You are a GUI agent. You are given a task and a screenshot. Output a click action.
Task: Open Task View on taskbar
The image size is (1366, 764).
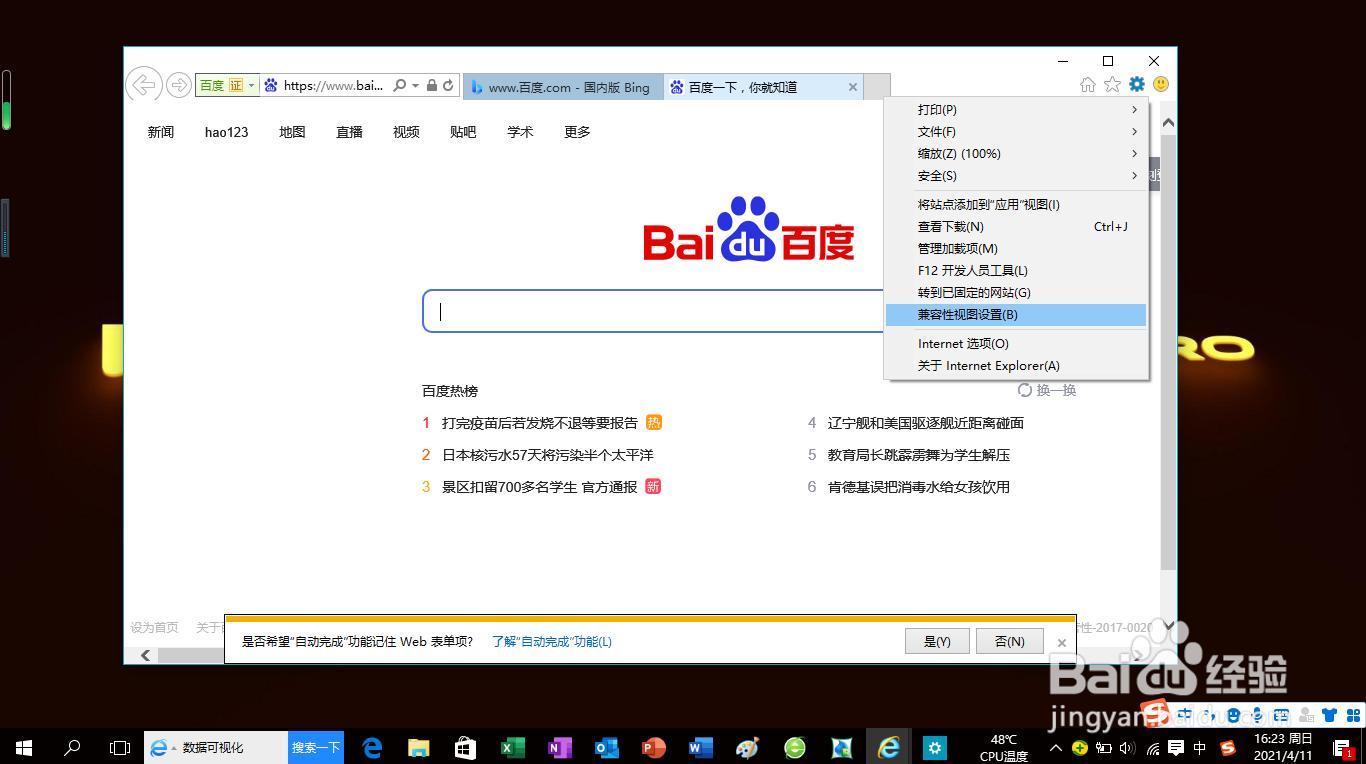tap(119, 747)
